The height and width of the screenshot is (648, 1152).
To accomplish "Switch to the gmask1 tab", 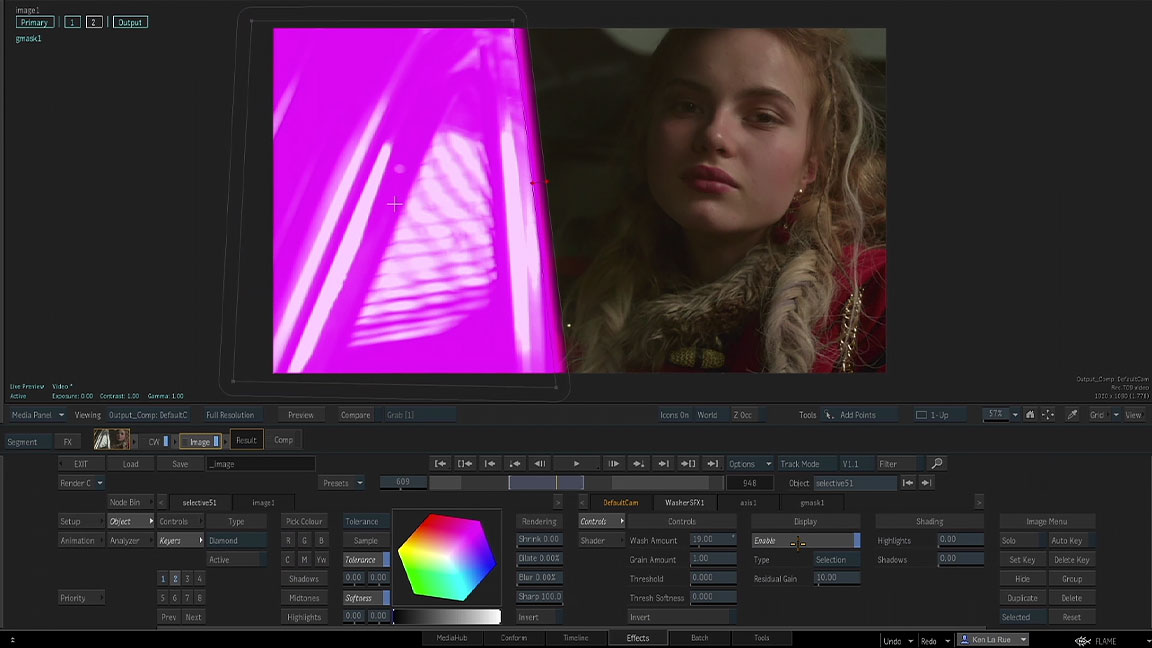I will click(x=812, y=503).
